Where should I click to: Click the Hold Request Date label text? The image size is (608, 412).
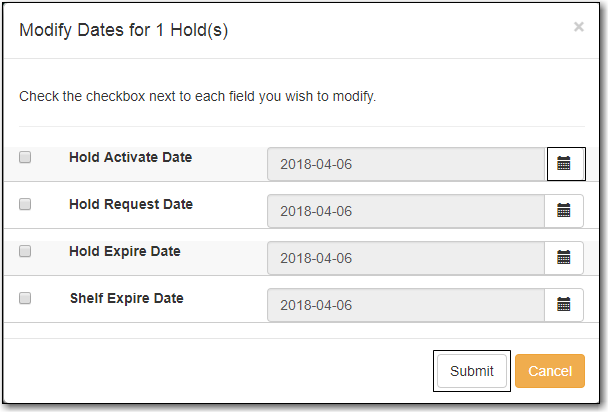click(x=131, y=204)
